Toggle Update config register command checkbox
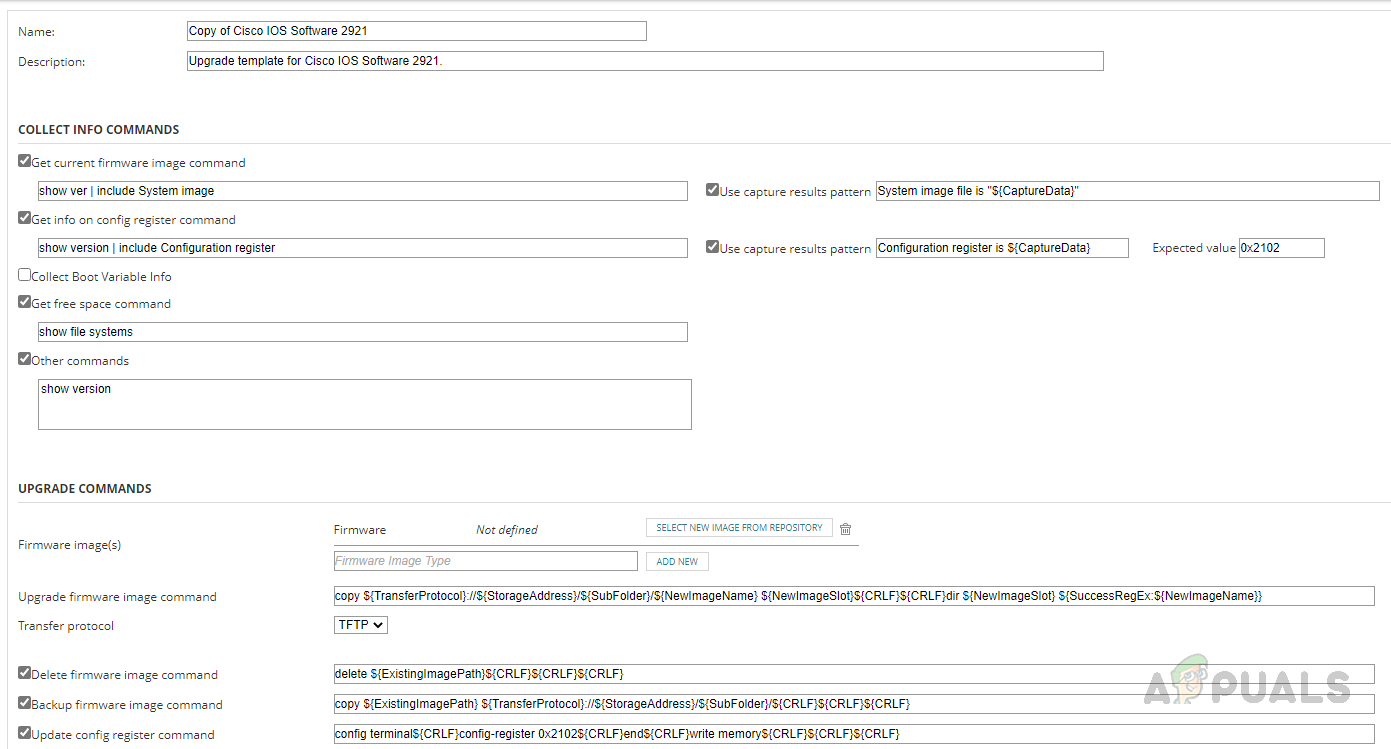The width and height of the screenshot is (1391, 749). tap(25, 732)
